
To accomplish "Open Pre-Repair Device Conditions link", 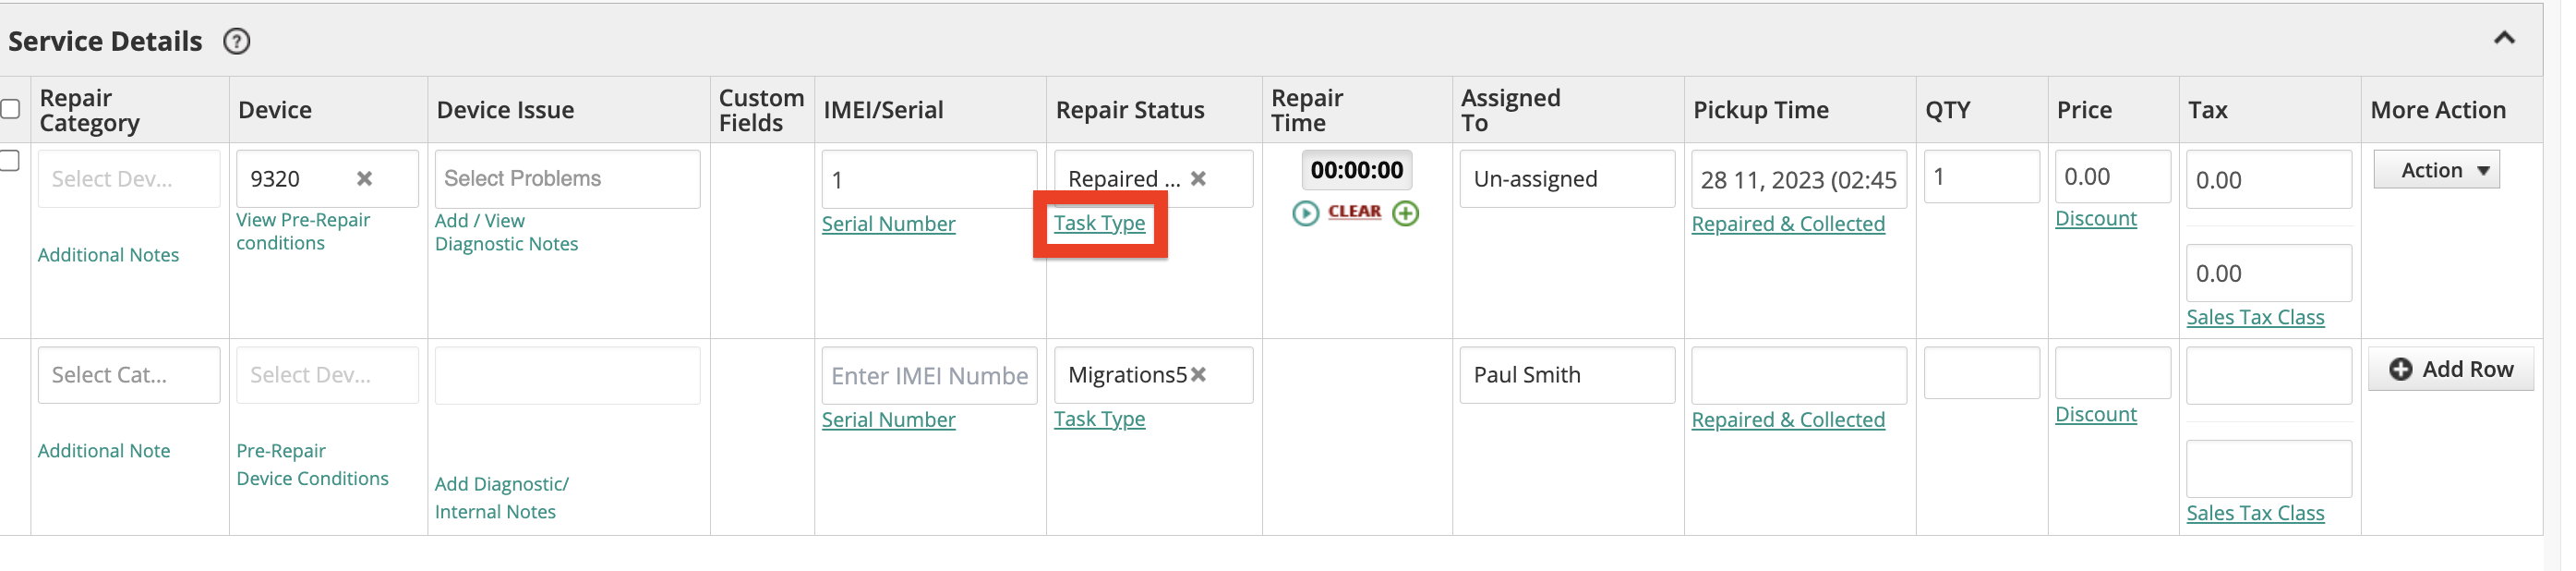I will click(x=312, y=465).
